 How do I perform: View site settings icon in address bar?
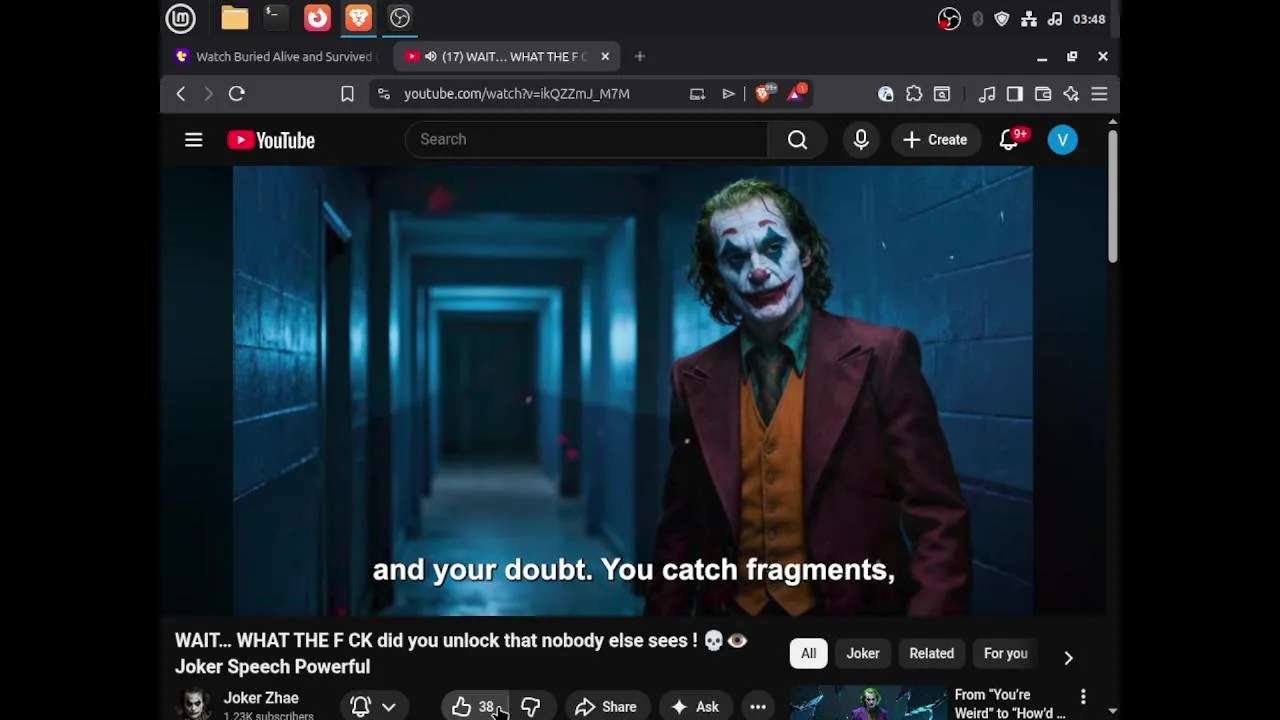pos(383,94)
